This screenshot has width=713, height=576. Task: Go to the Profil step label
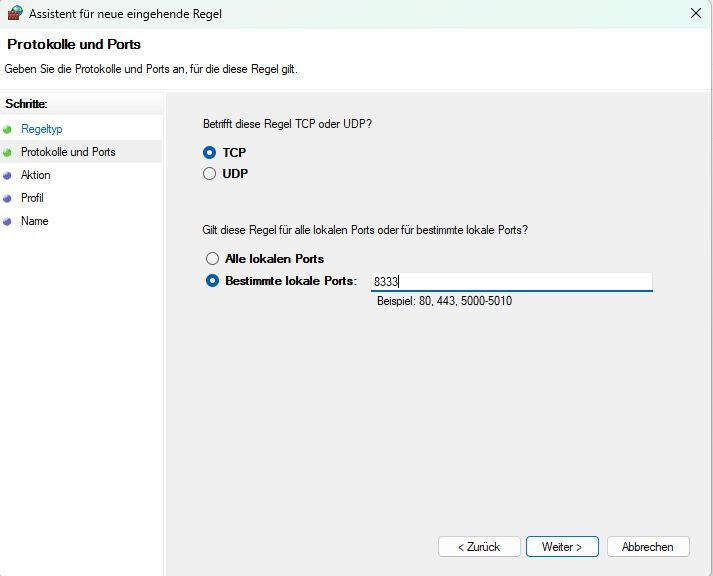32,199
